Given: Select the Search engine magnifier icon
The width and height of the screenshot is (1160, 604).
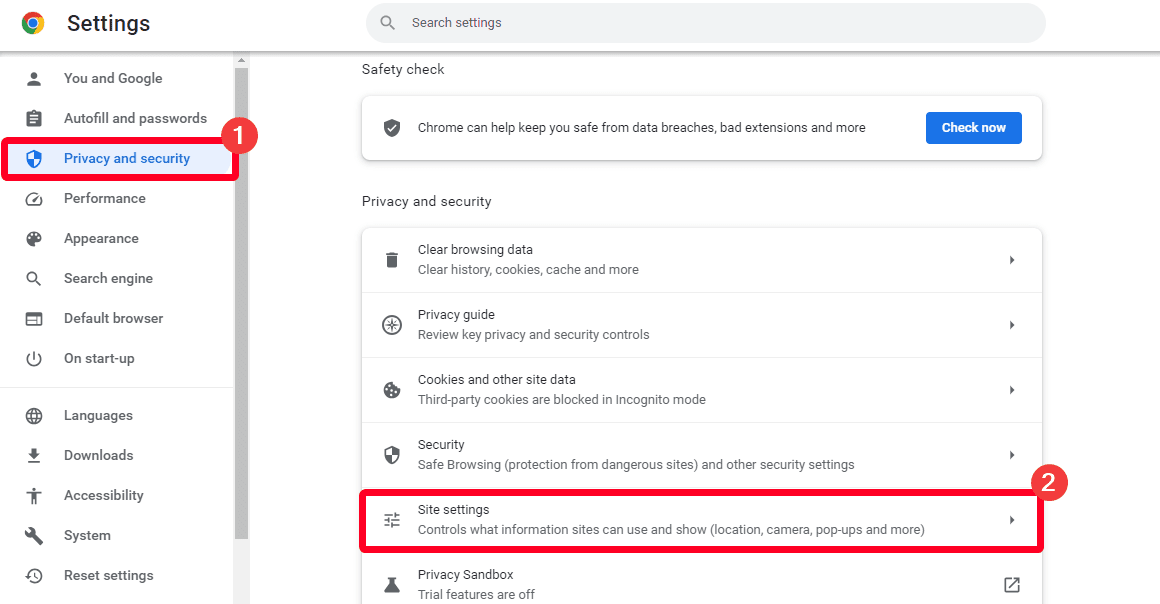Looking at the screenshot, I should coord(35,278).
